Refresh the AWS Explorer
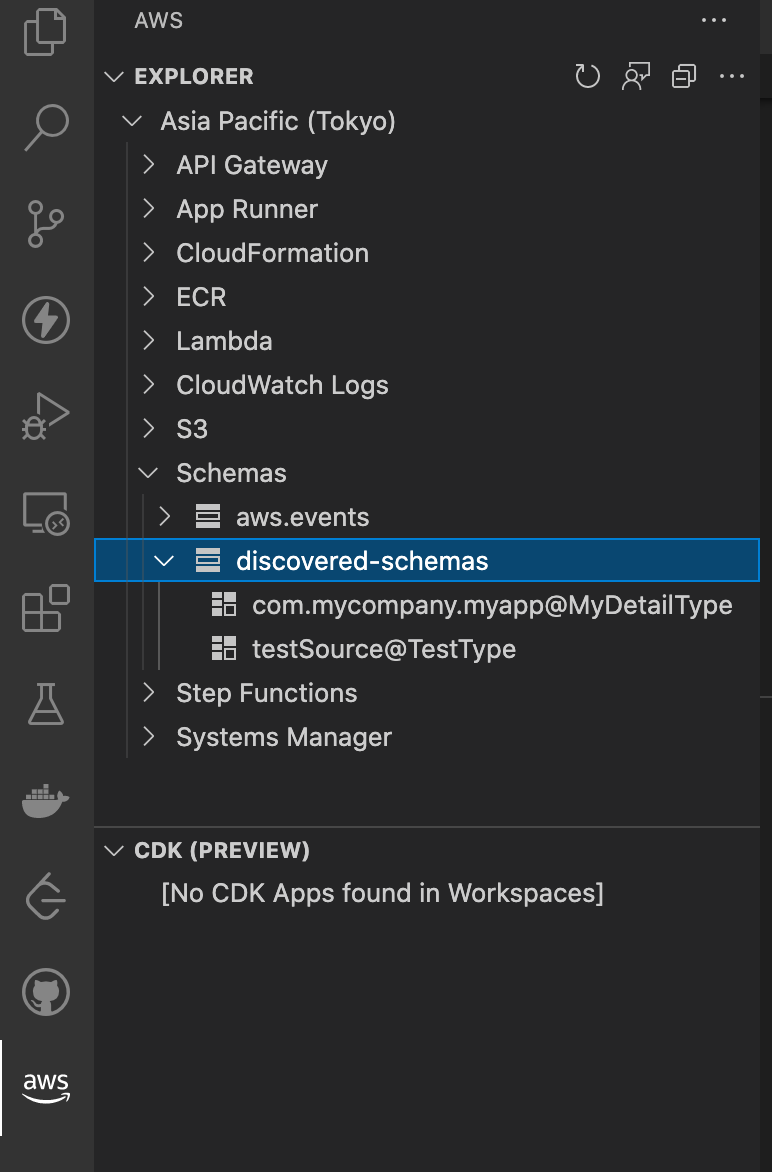The height and width of the screenshot is (1172, 772). (588, 76)
